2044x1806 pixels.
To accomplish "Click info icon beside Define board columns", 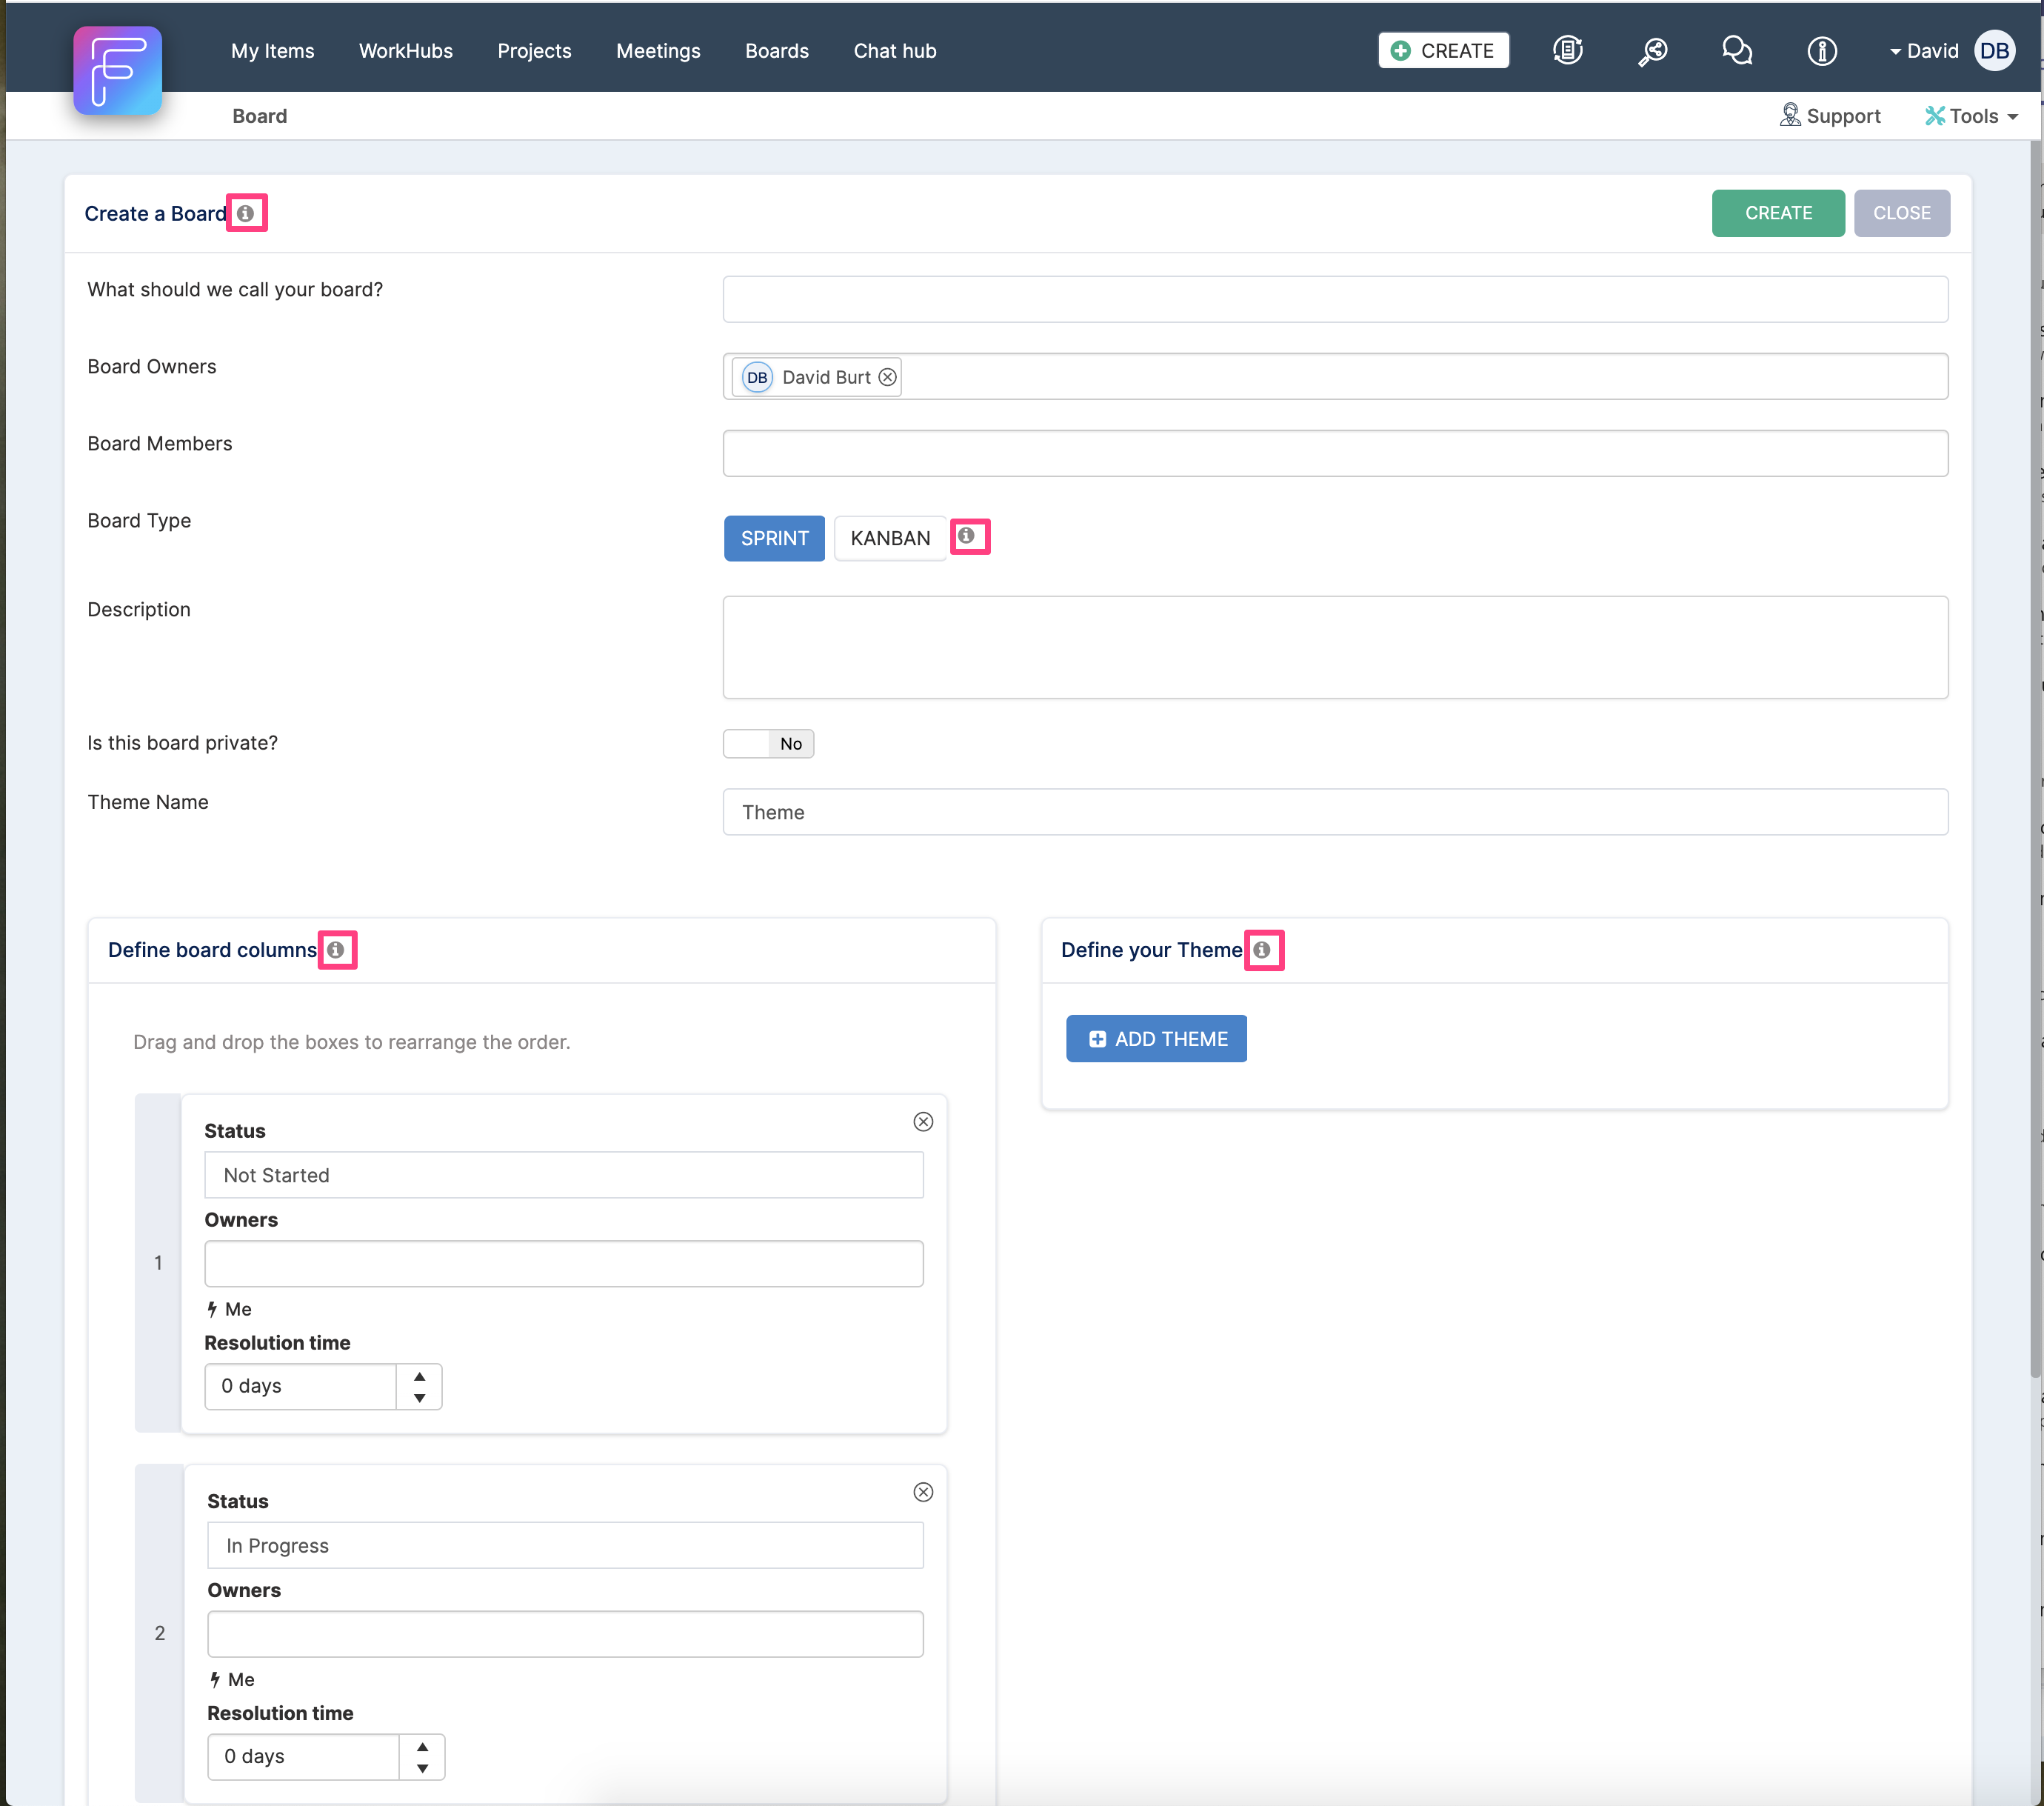I will coord(336,950).
